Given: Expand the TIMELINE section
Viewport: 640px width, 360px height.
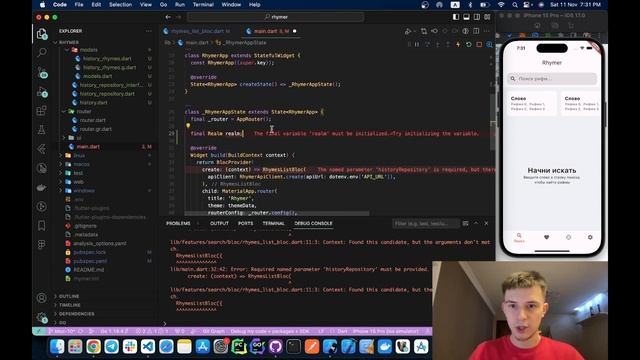Looking at the screenshot, I should click(x=70, y=305).
